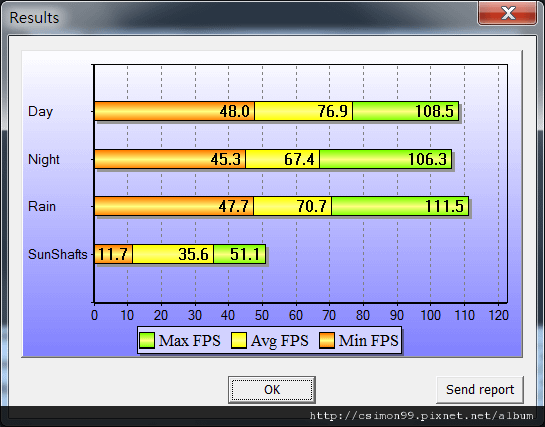Click the axis tick label 70
The height and width of the screenshot is (427, 545).
click(329, 315)
